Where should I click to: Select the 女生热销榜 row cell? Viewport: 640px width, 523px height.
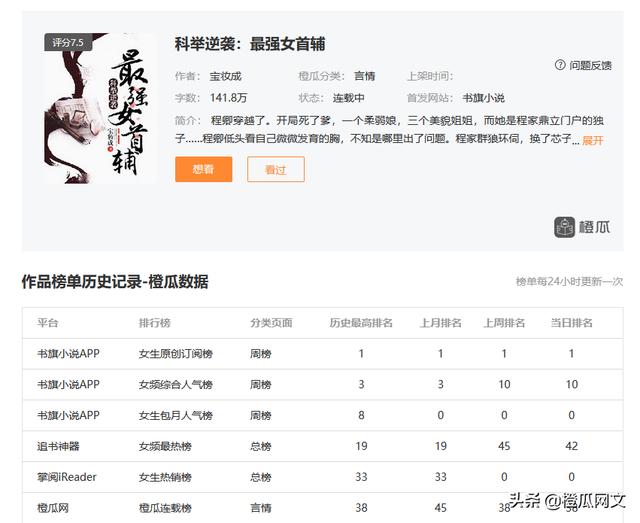click(x=165, y=477)
